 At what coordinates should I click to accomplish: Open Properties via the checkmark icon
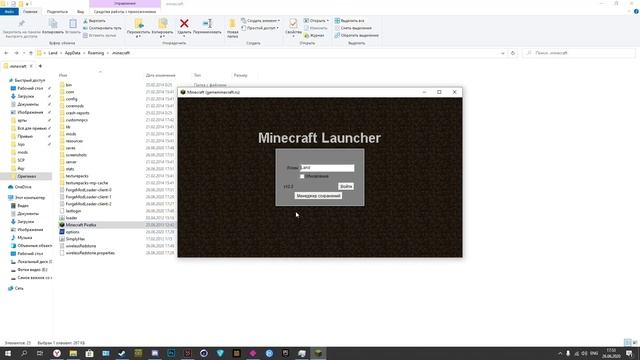(293, 23)
